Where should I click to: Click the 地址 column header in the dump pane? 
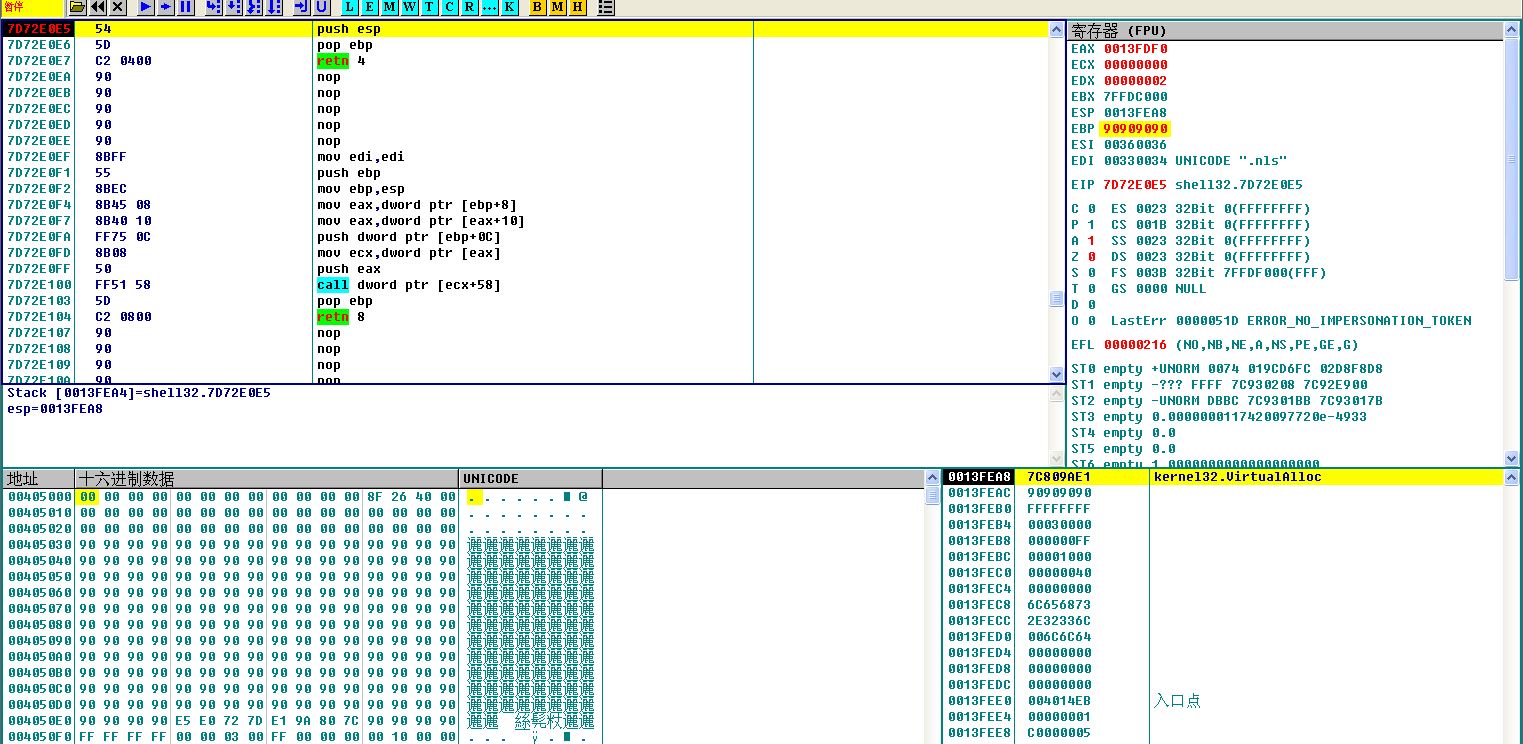coord(39,479)
